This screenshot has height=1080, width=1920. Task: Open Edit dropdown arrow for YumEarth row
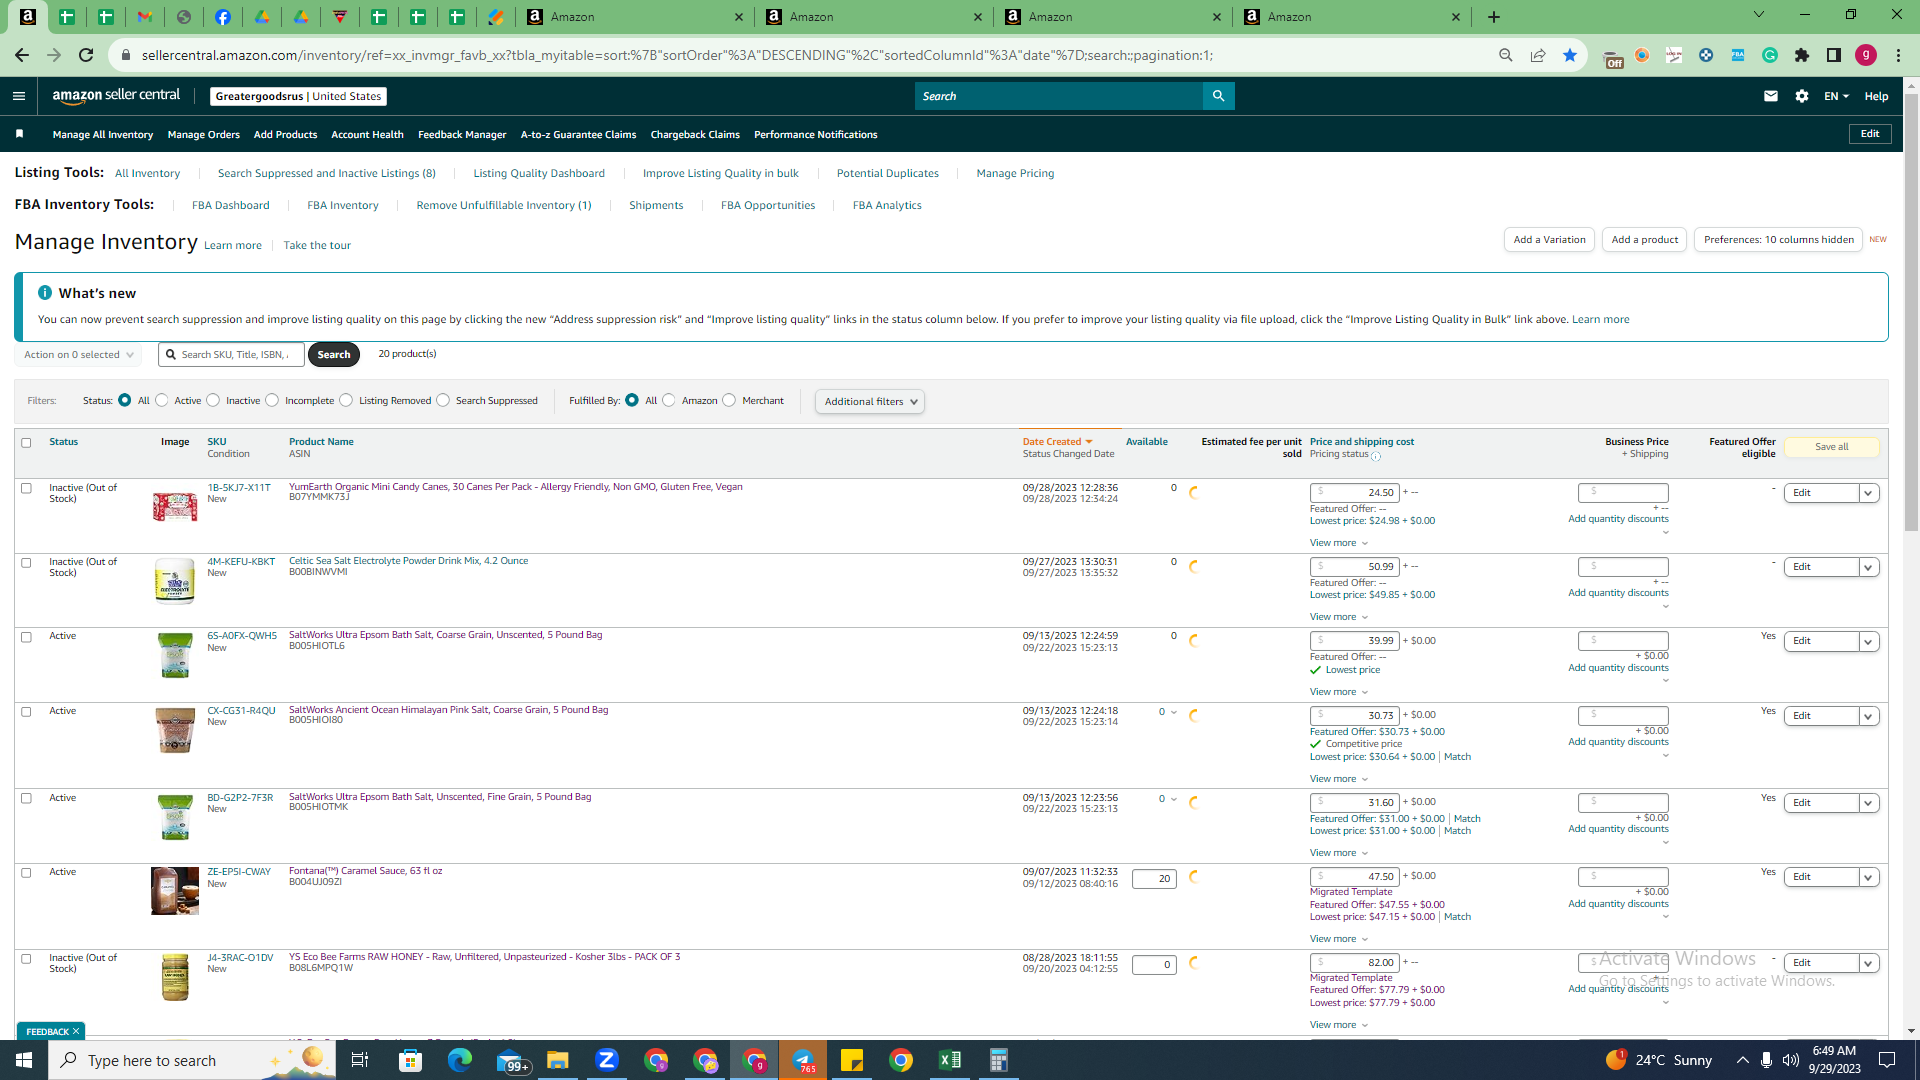point(1868,493)
